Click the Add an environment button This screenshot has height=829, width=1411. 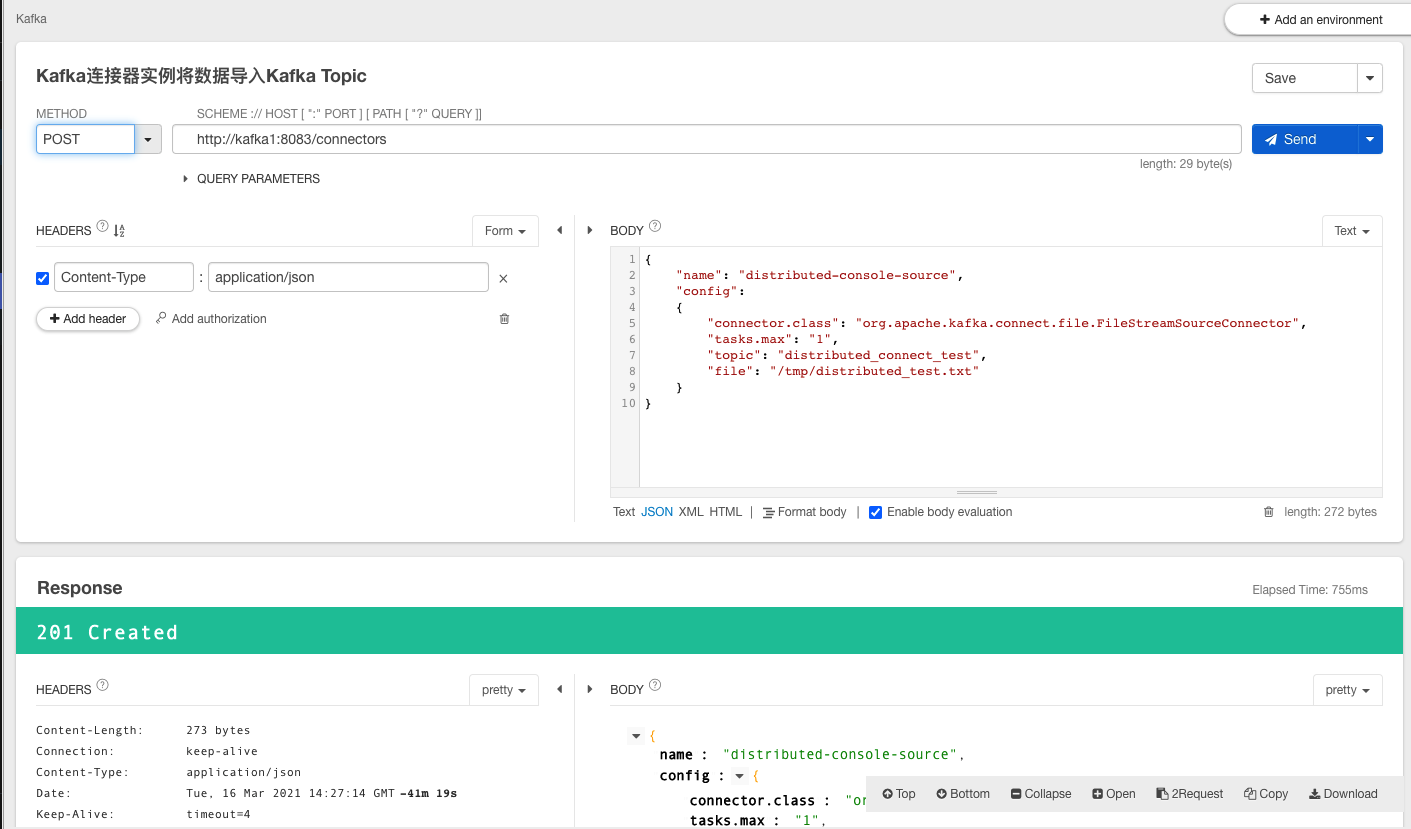1320,19
